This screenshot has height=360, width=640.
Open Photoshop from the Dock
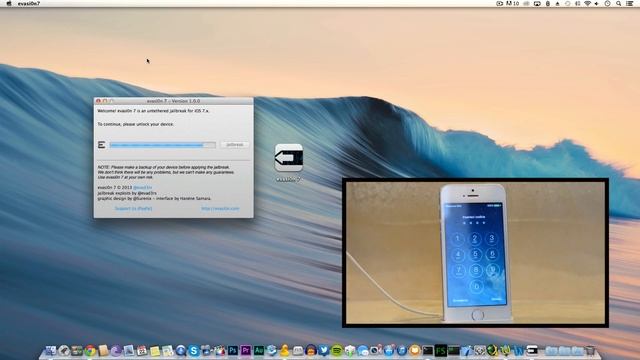pyautogui.click(x=233, y=350)
